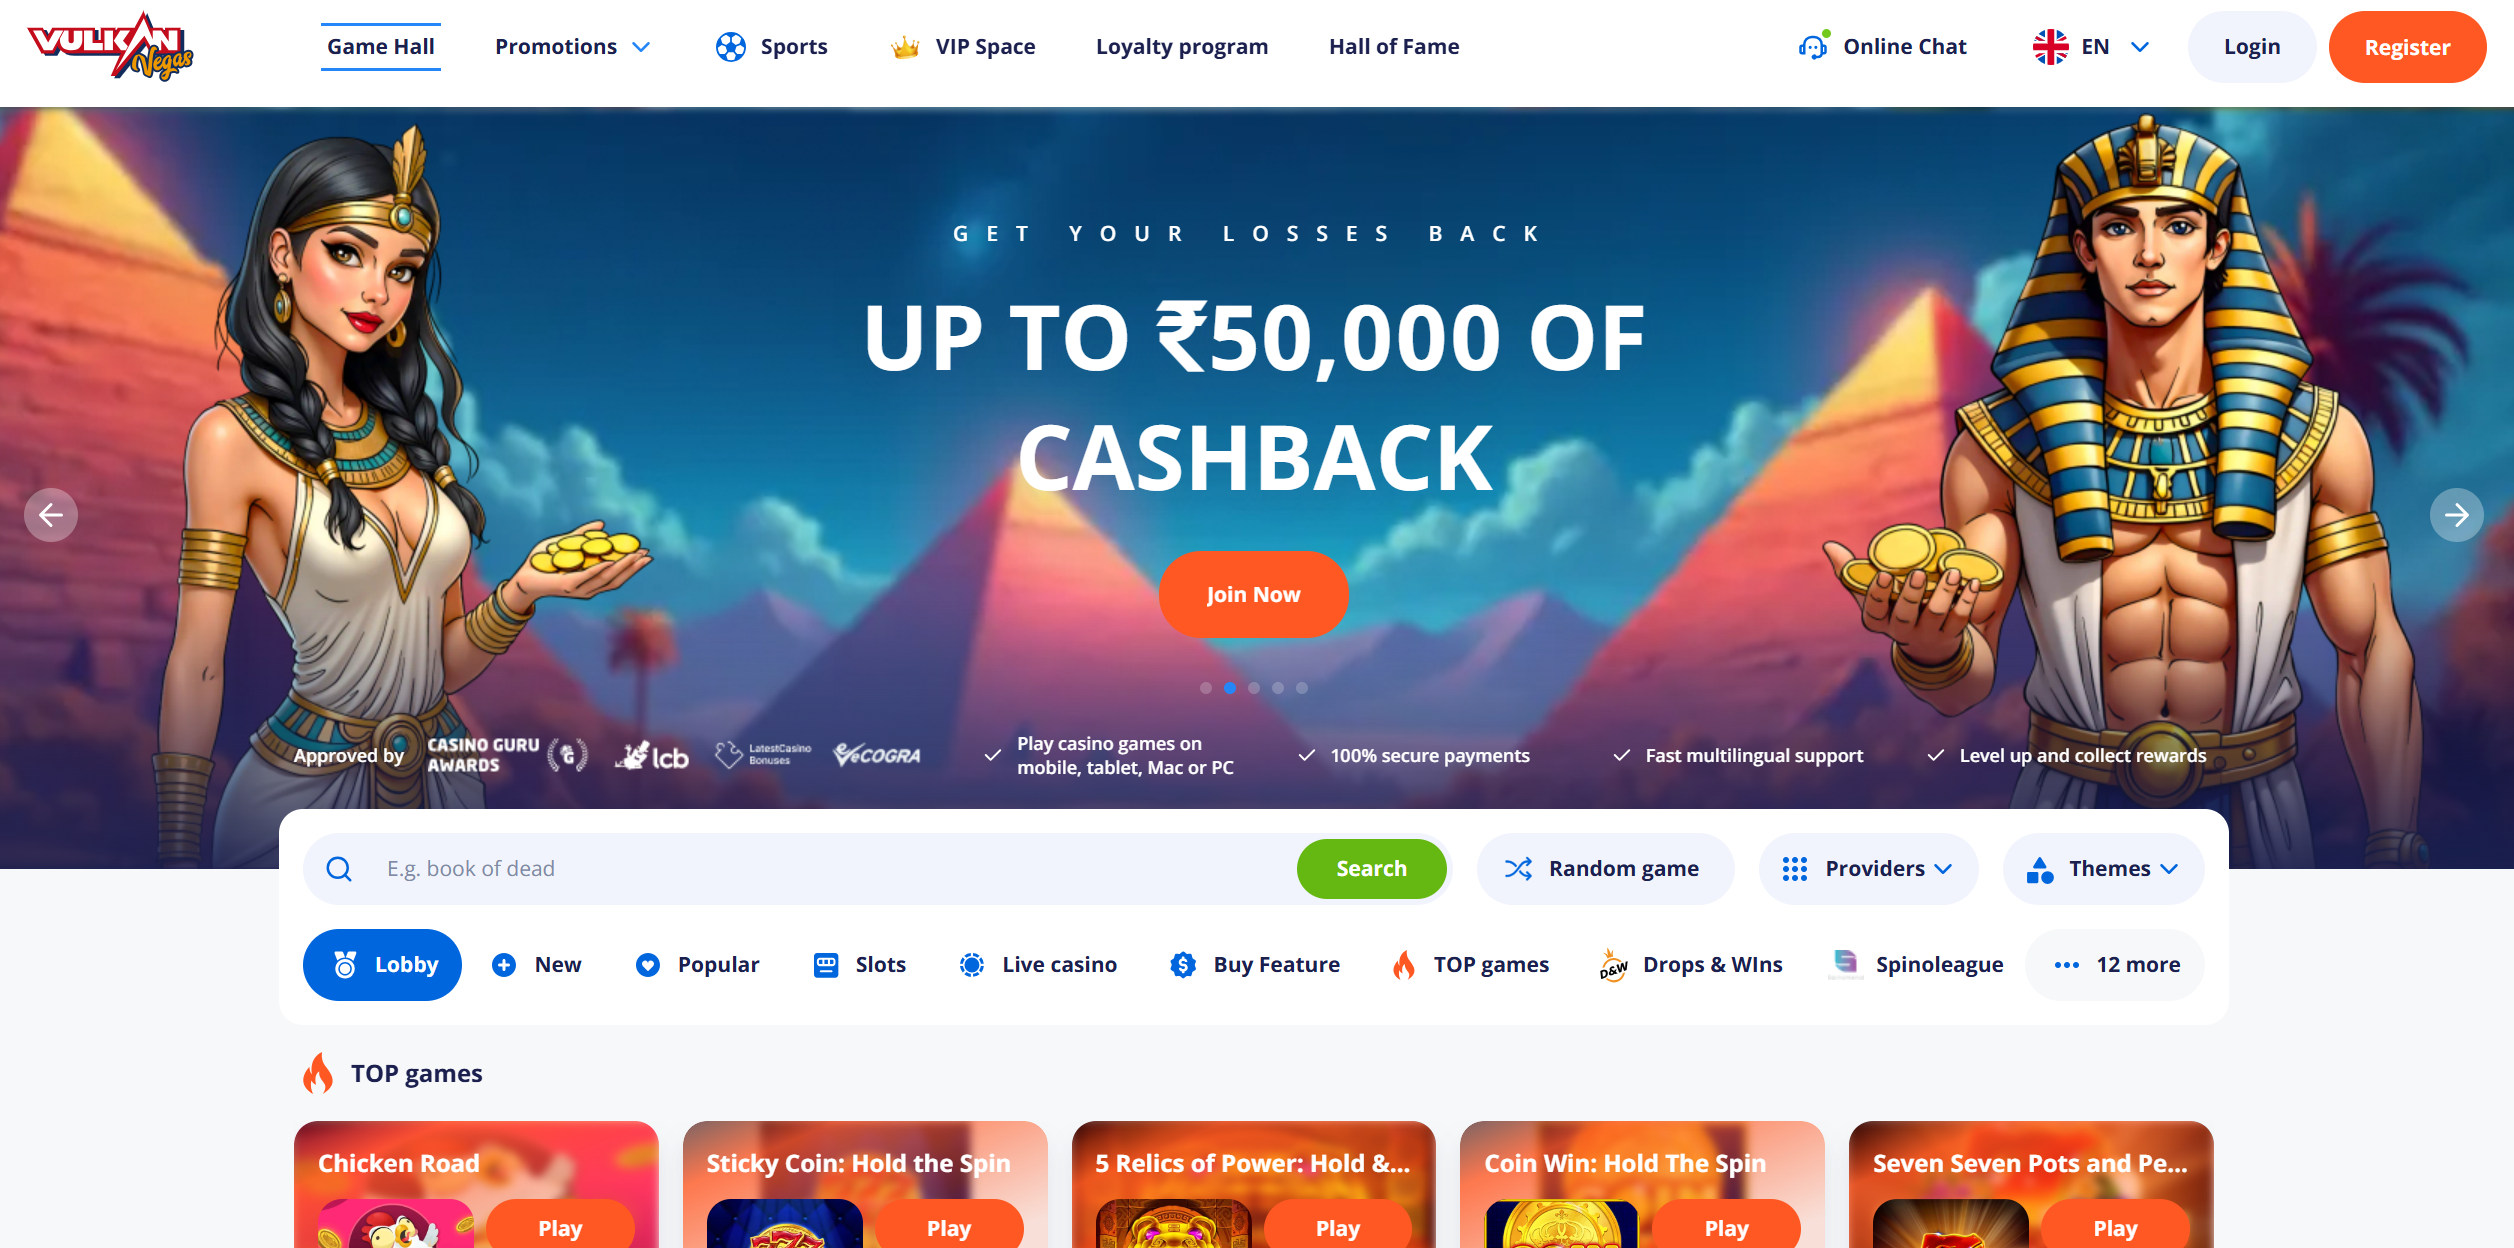Switch to the Live casino category

tap(1038, 965)
